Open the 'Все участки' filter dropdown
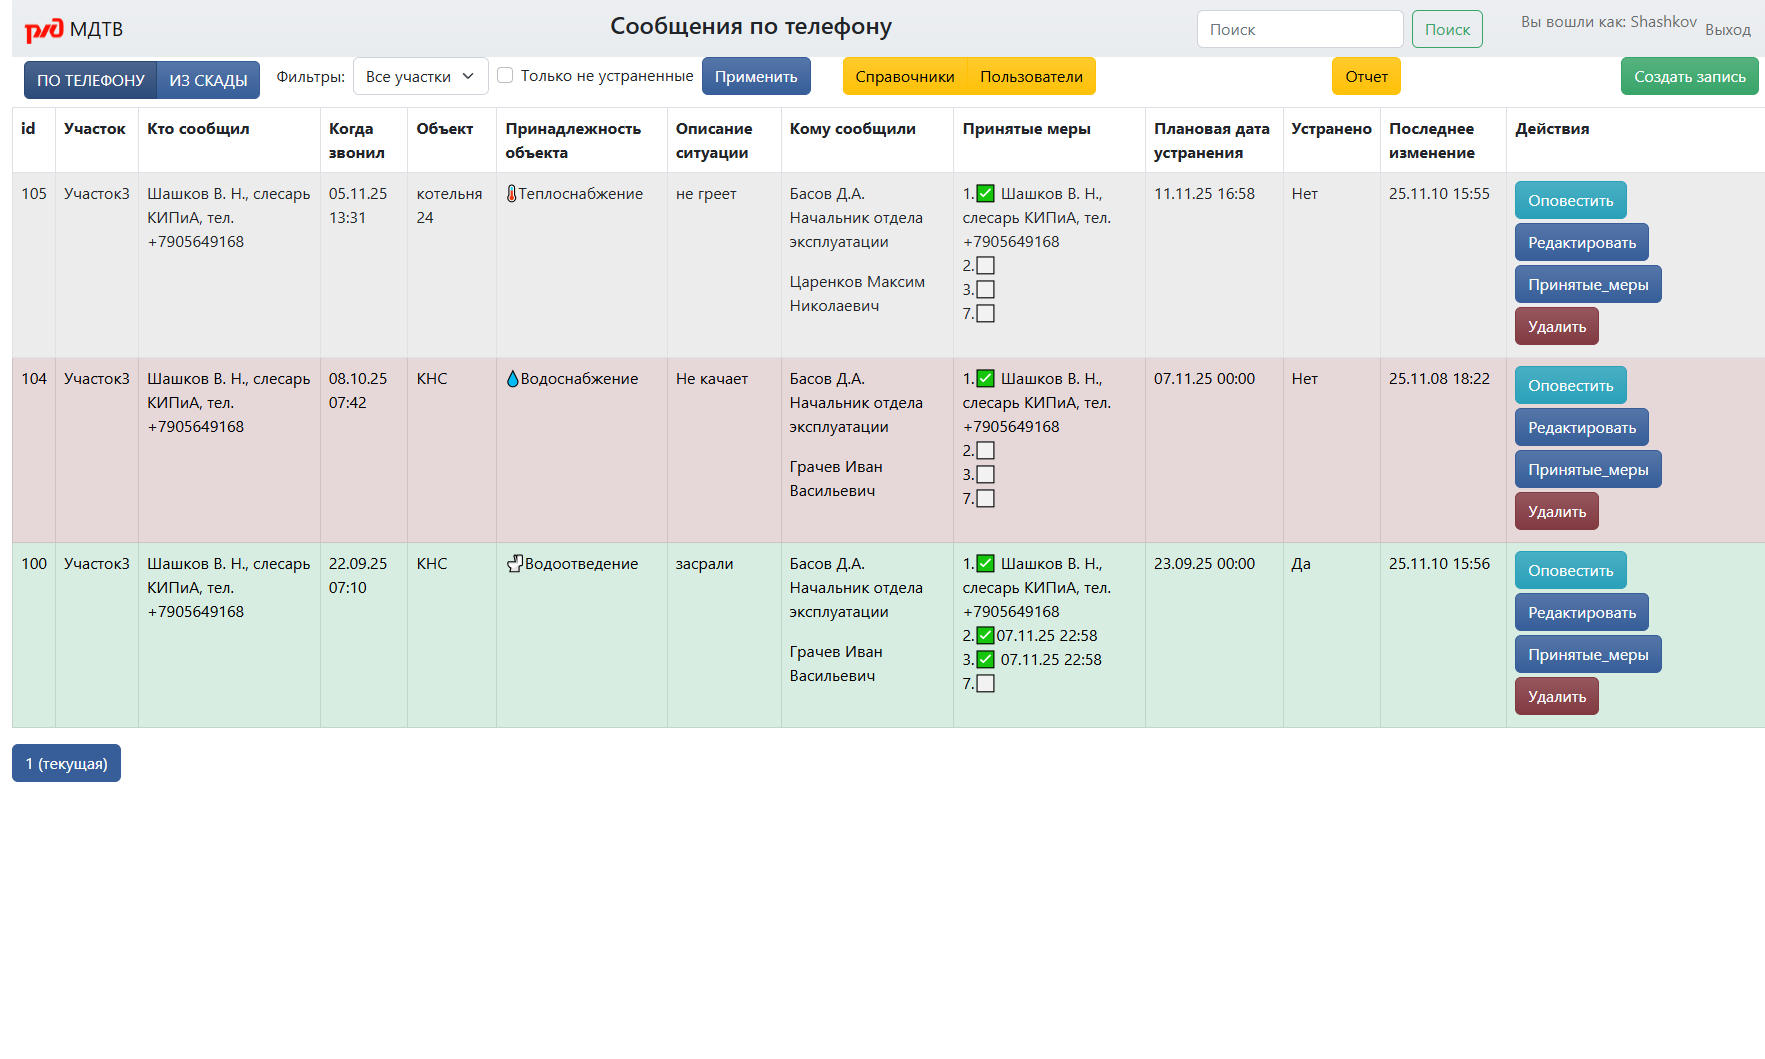Viewport: 1765px width, 1059px height. point(420,77)
